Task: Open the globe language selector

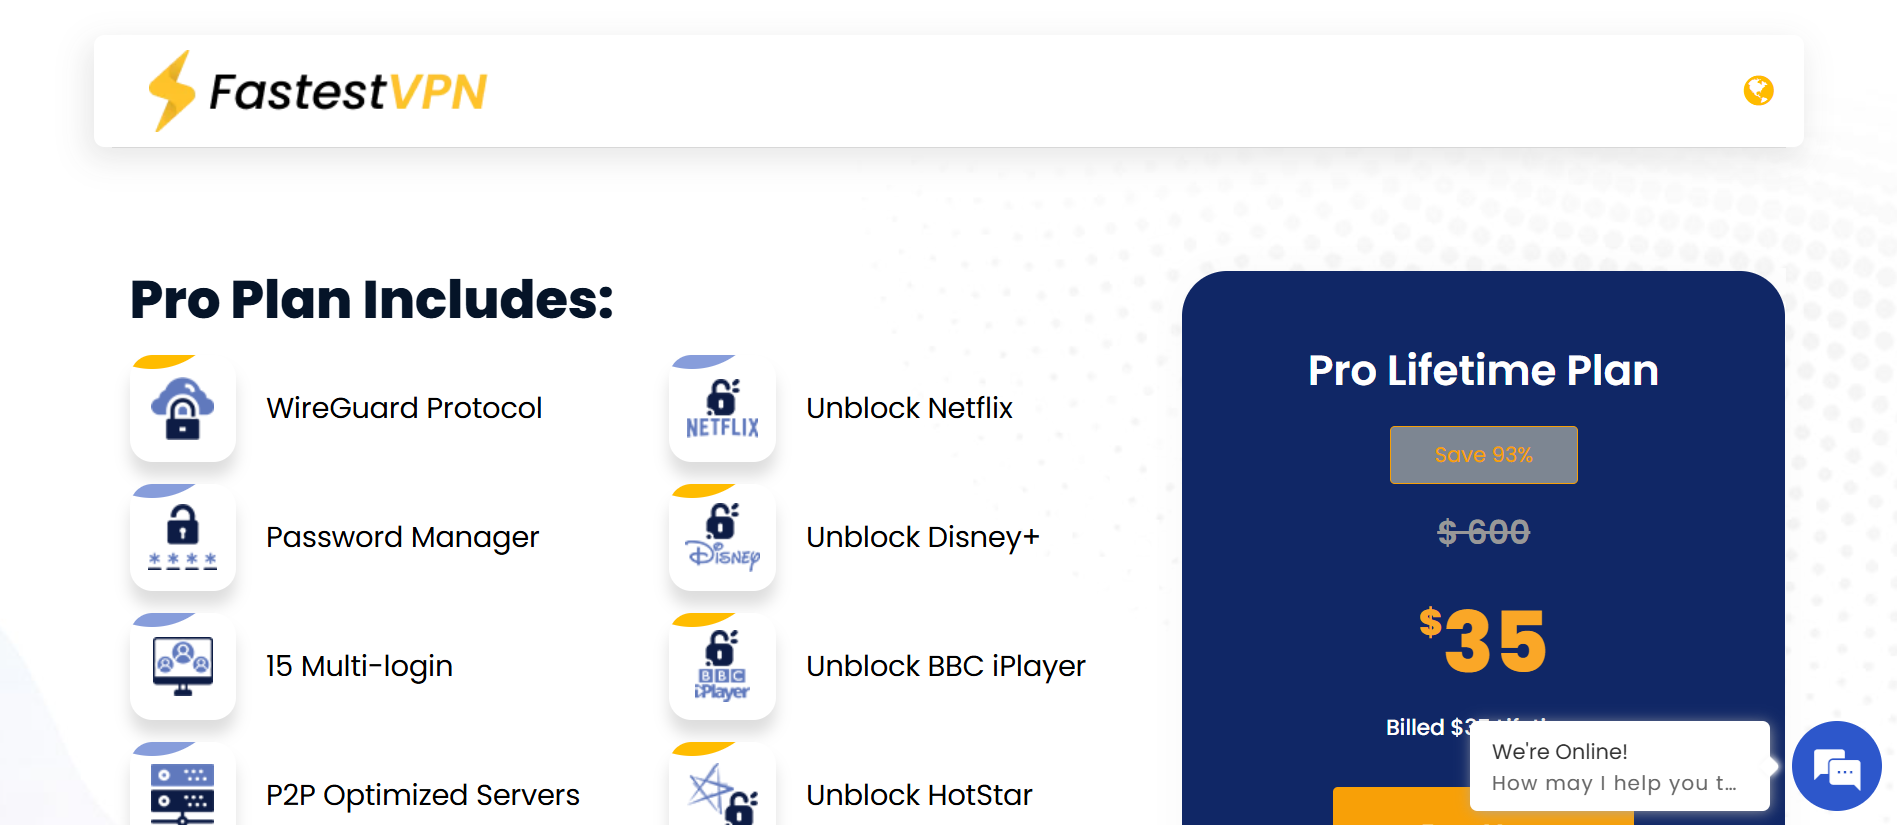Action: pos(1758,91)
